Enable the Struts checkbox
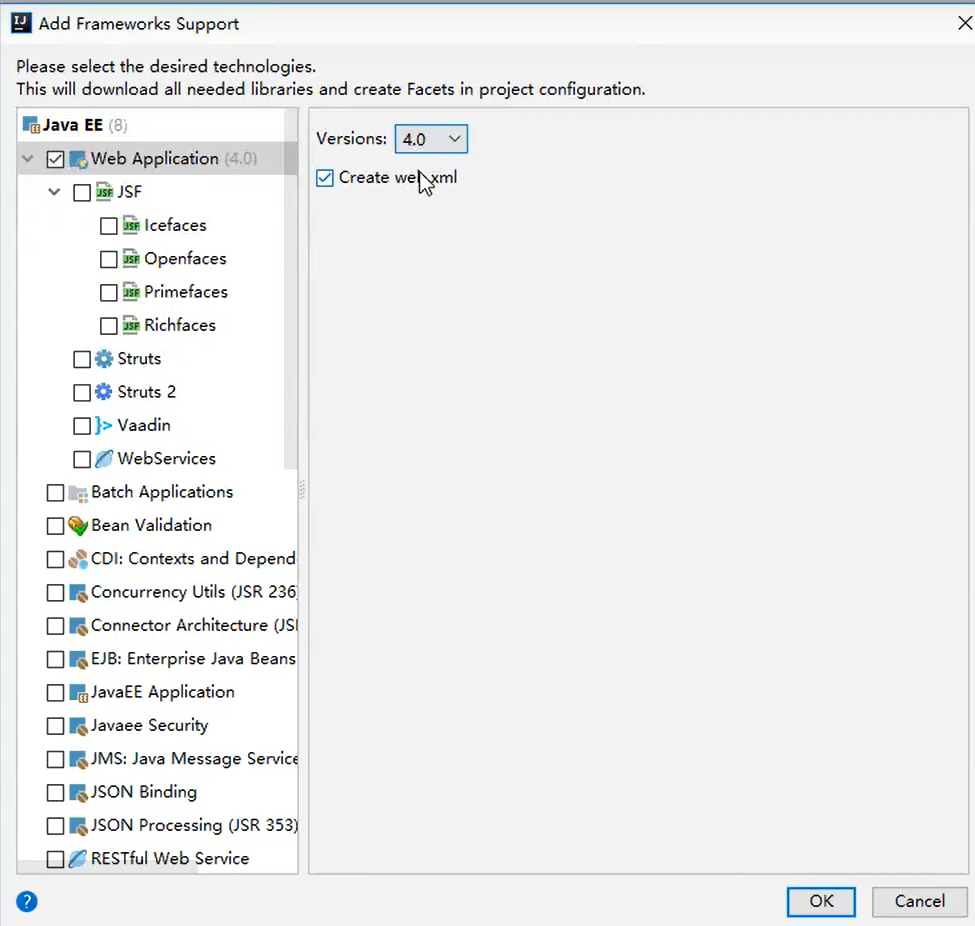Screen dimensions: 975x926 [82, 359]
